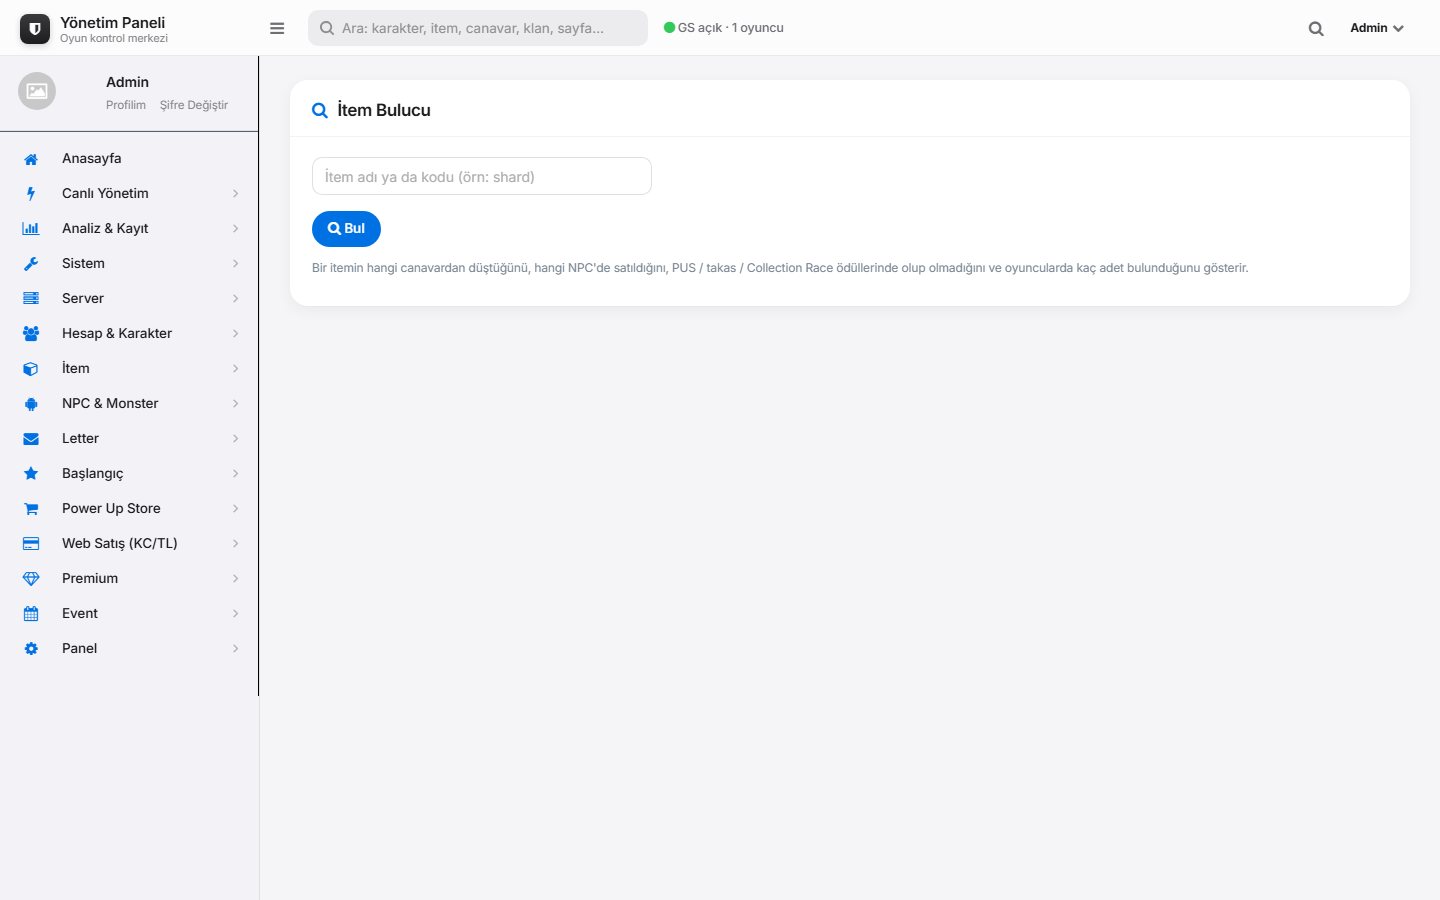1440x900 pixels.
Task: Click the shopping cart icon for Power Up Store
Action: tap(31, 509)
